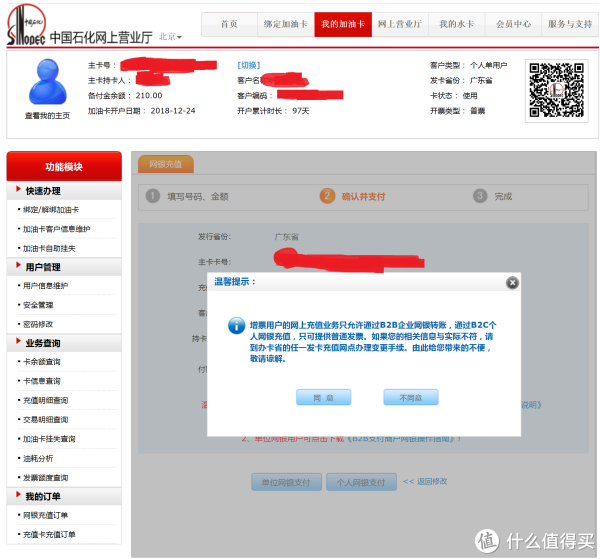The image size is (600, 559).
Task: Click step 3 circle 完成
Action: pyautogui.click(x=480, y=196)
